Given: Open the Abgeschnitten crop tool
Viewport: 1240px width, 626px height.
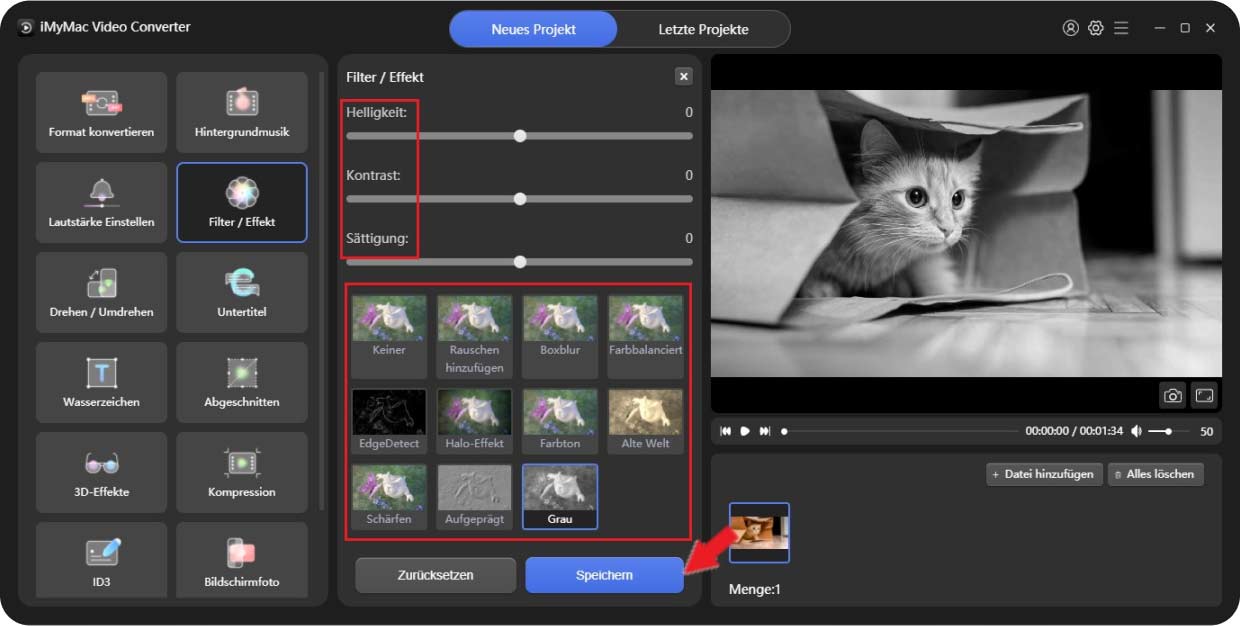Looking at the screenshot, I should [242, 382].
